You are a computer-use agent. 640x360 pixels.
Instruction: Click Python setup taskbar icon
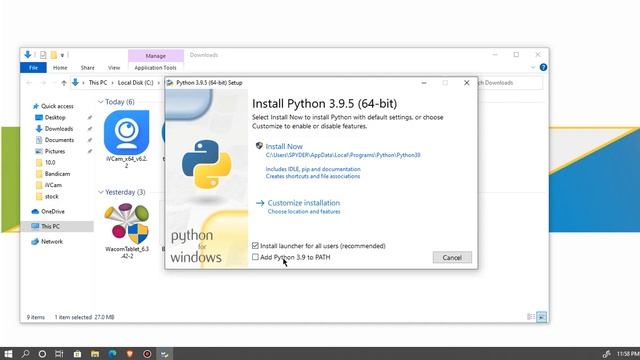coord(165,354)
